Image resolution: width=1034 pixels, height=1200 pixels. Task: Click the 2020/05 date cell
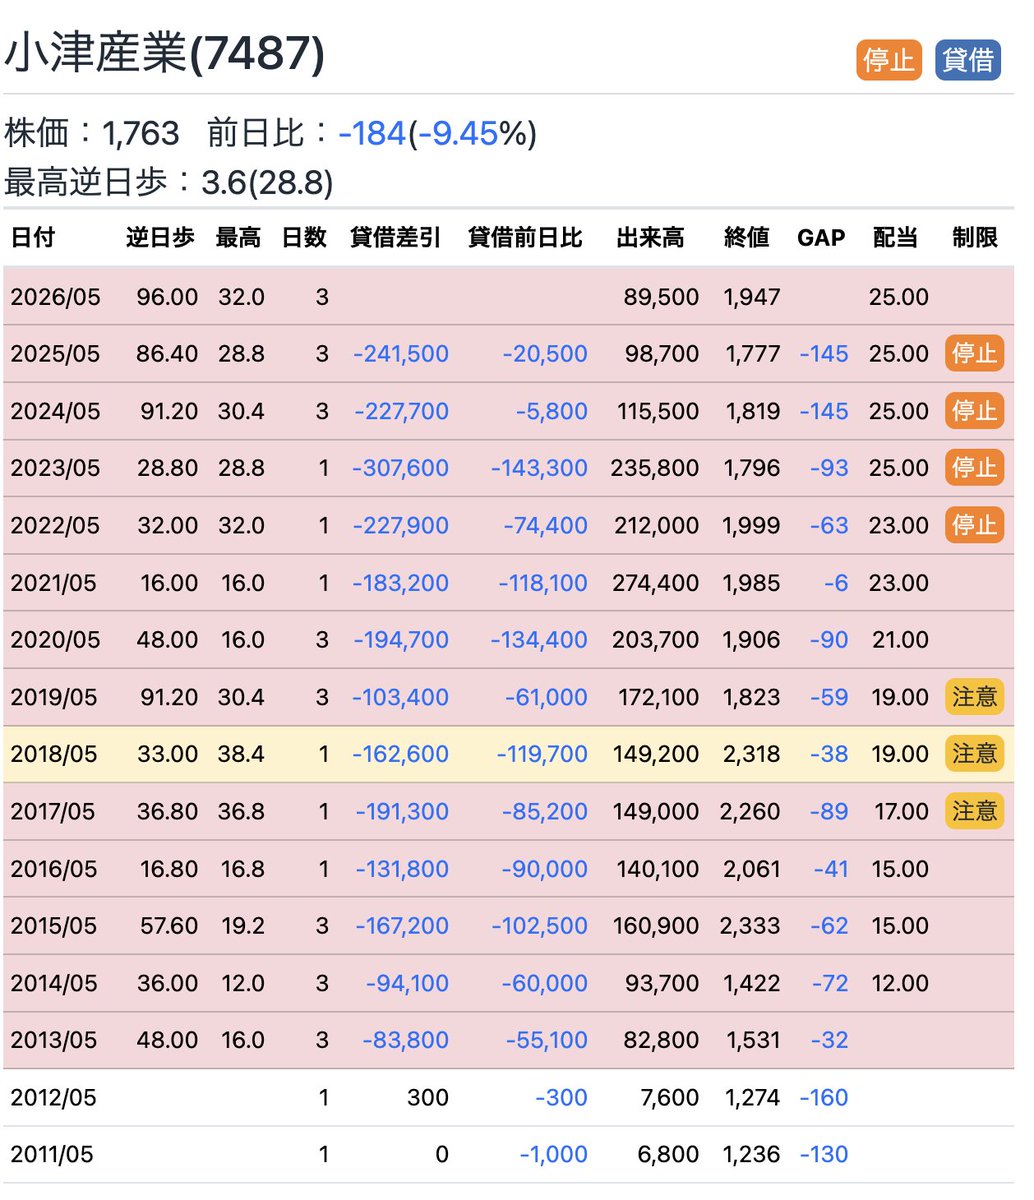(55, 640)
